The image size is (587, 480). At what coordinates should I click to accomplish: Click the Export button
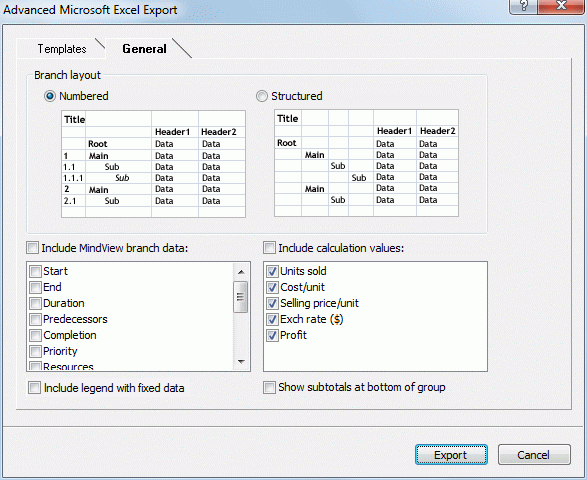pos(451,455)
